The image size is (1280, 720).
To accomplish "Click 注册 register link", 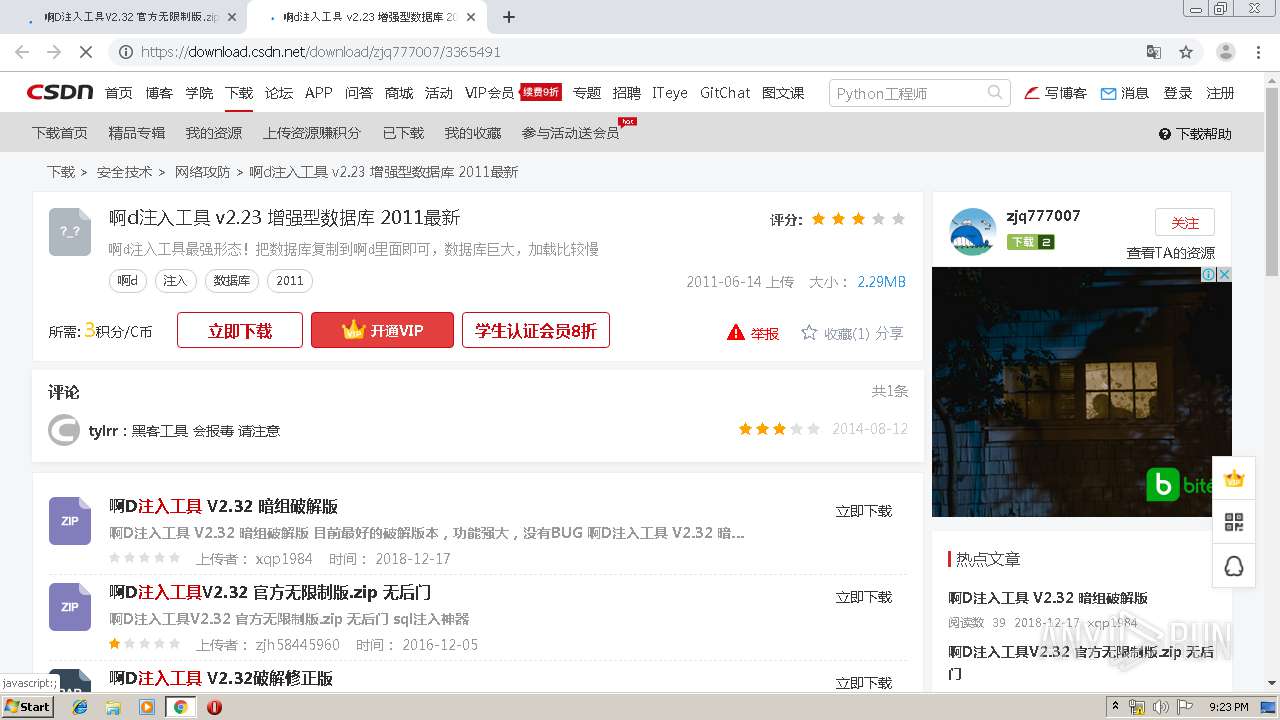I will 1220,93.
